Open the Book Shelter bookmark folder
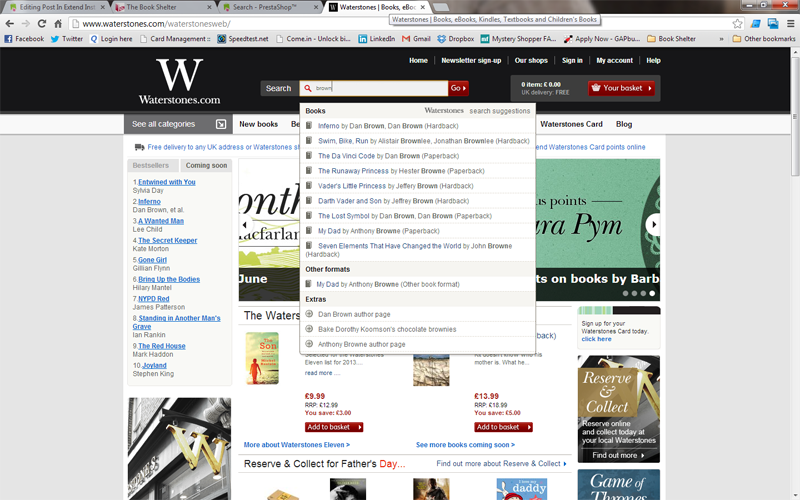 click(x=671, y=39)
